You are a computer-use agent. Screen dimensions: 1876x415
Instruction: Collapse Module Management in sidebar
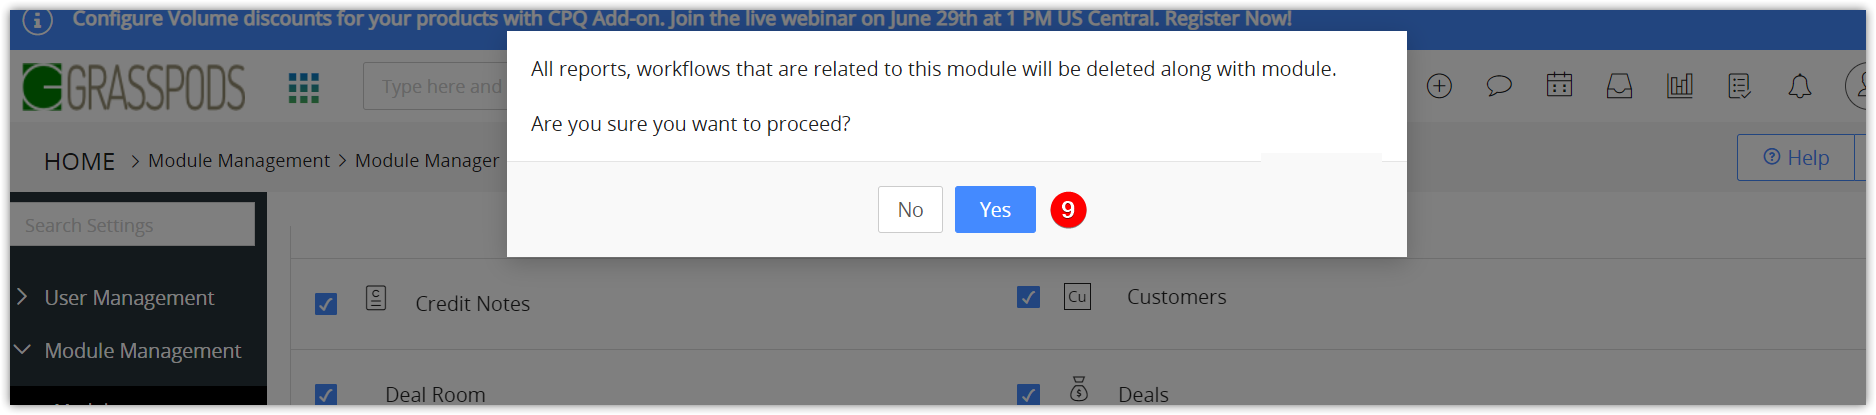click(x=142, y=351)
